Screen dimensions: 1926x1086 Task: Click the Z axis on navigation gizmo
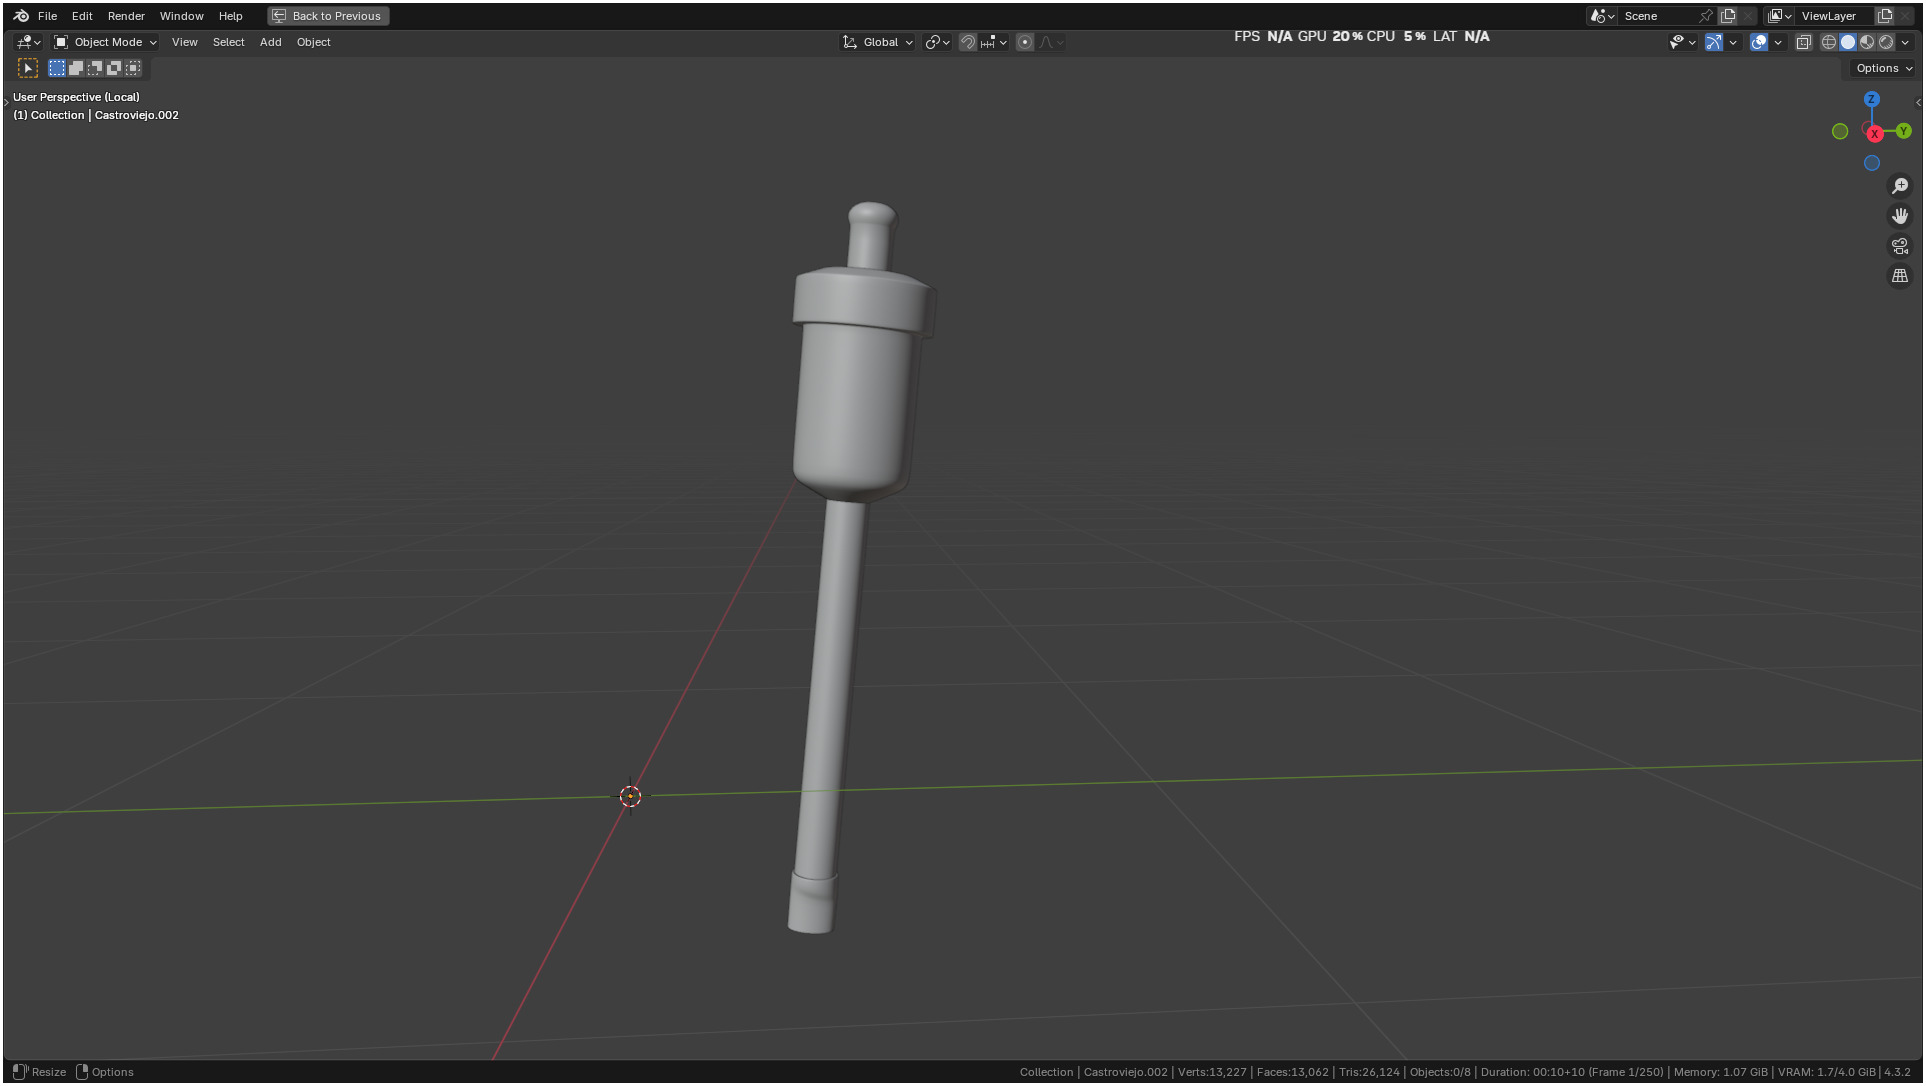tap(1872, 99)
